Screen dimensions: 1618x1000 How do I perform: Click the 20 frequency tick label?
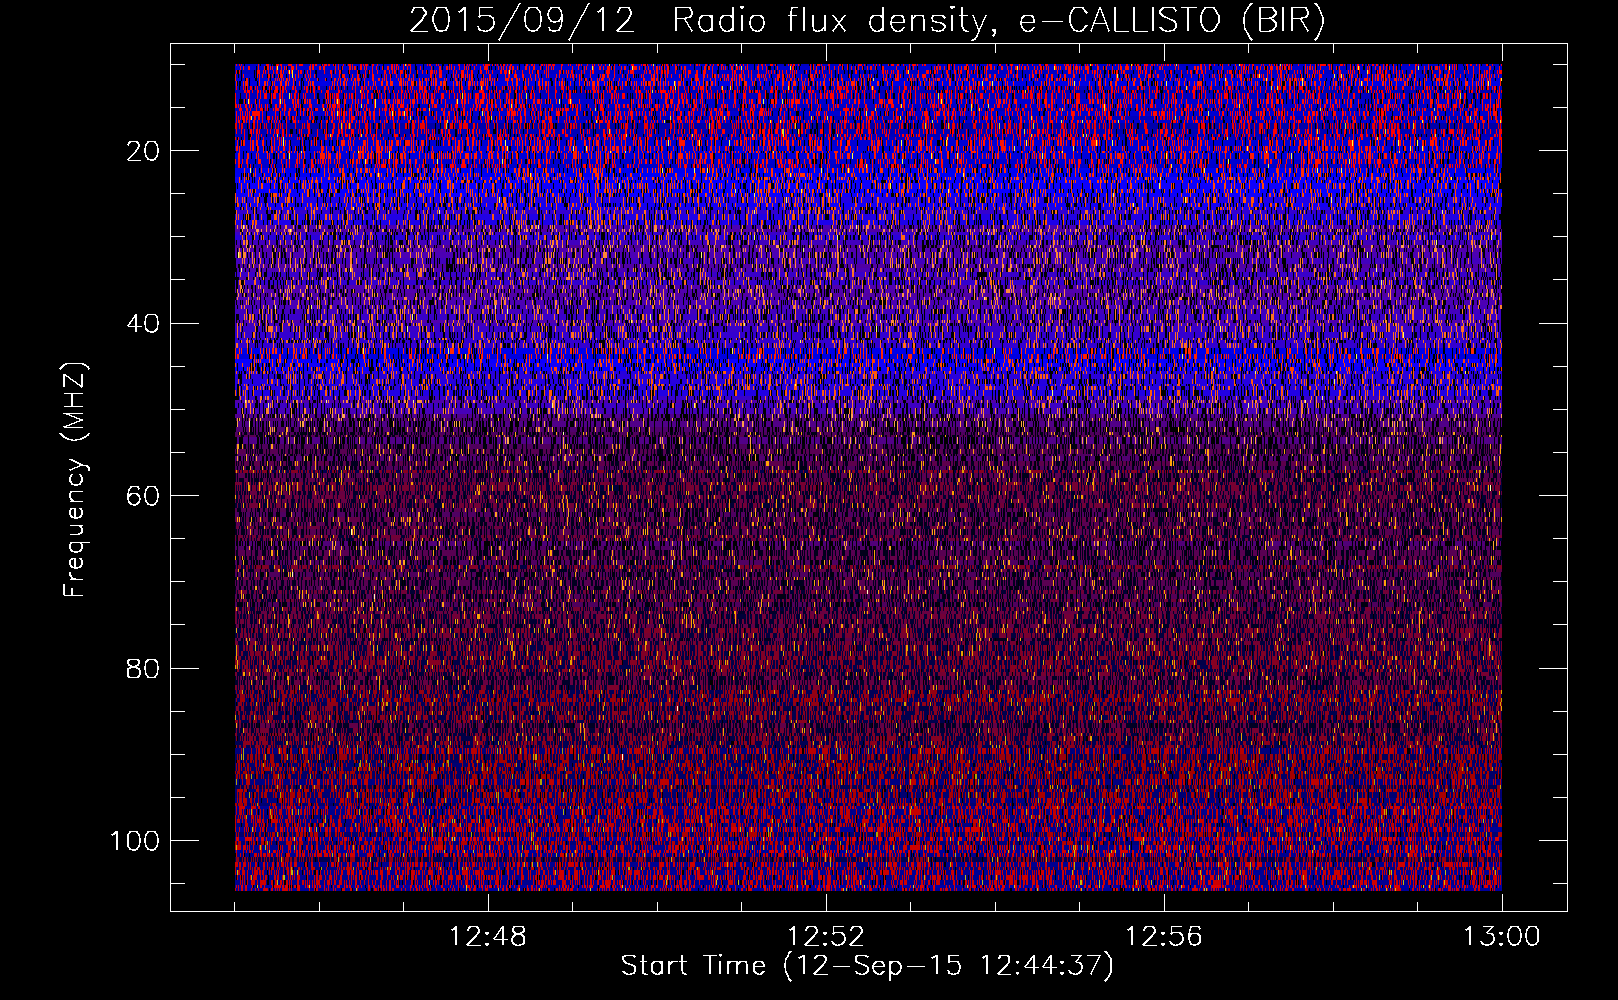(x=145, y=151)
